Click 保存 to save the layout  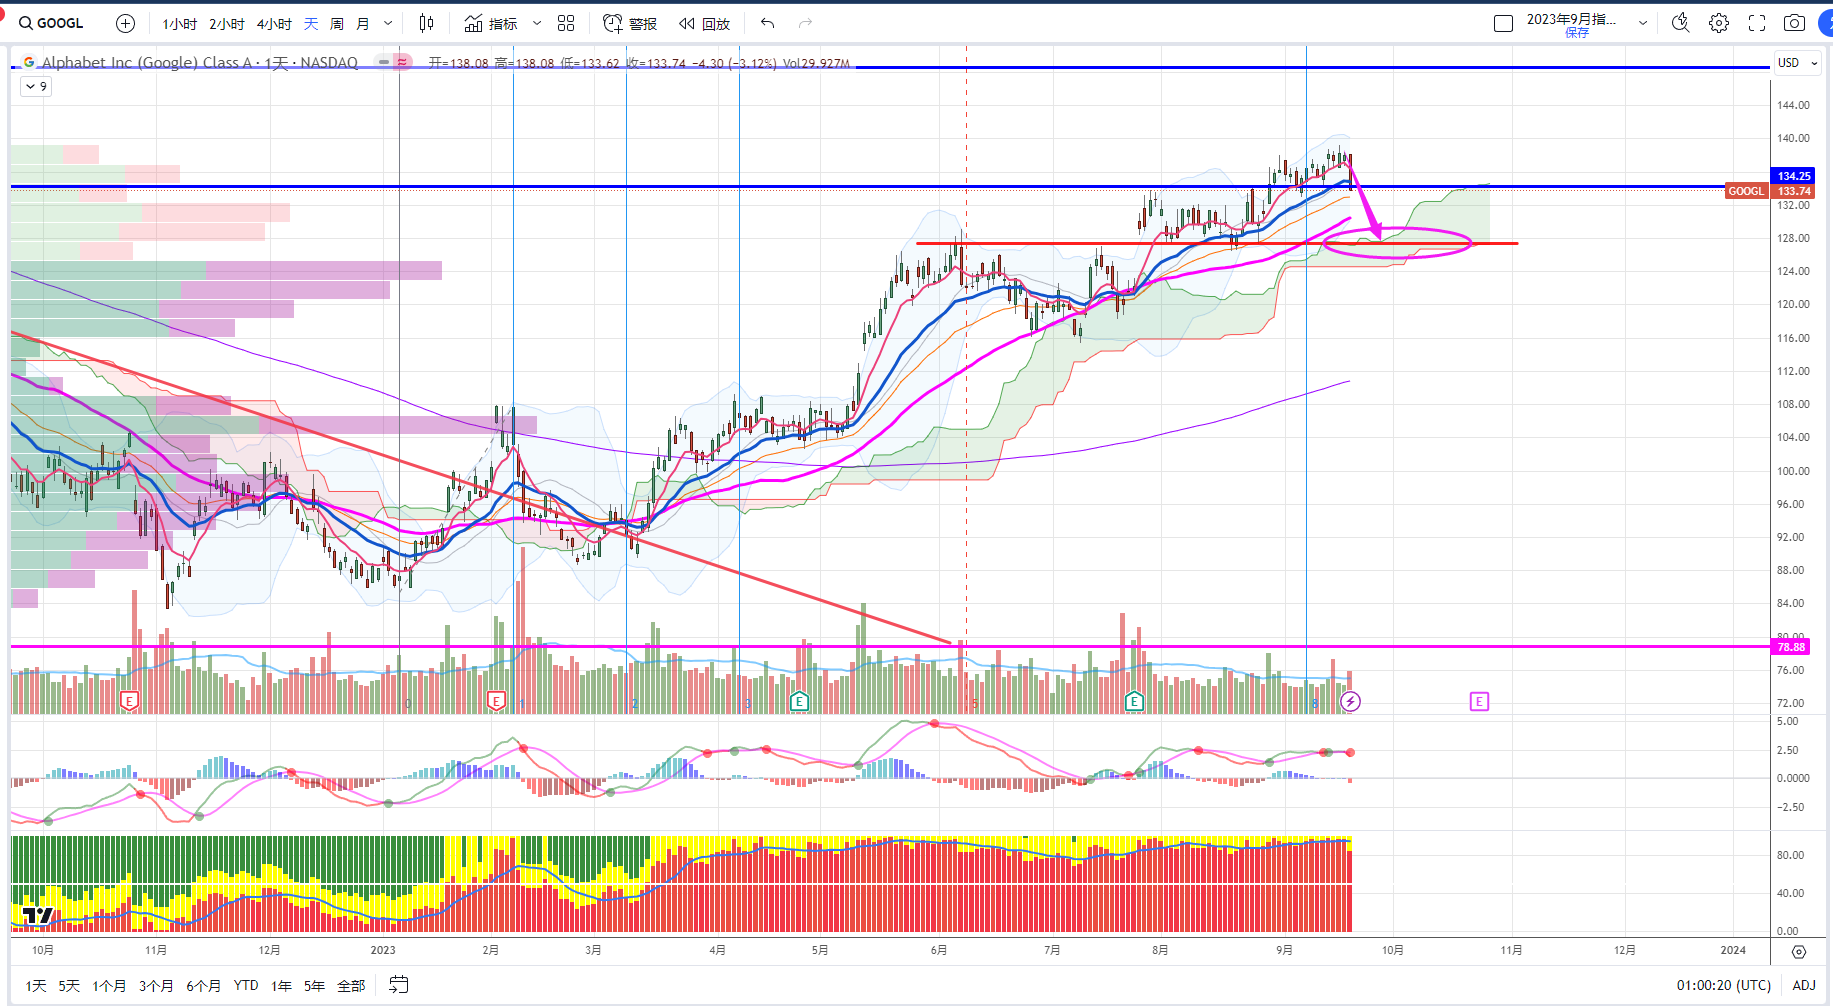[x=1577, y=33]
